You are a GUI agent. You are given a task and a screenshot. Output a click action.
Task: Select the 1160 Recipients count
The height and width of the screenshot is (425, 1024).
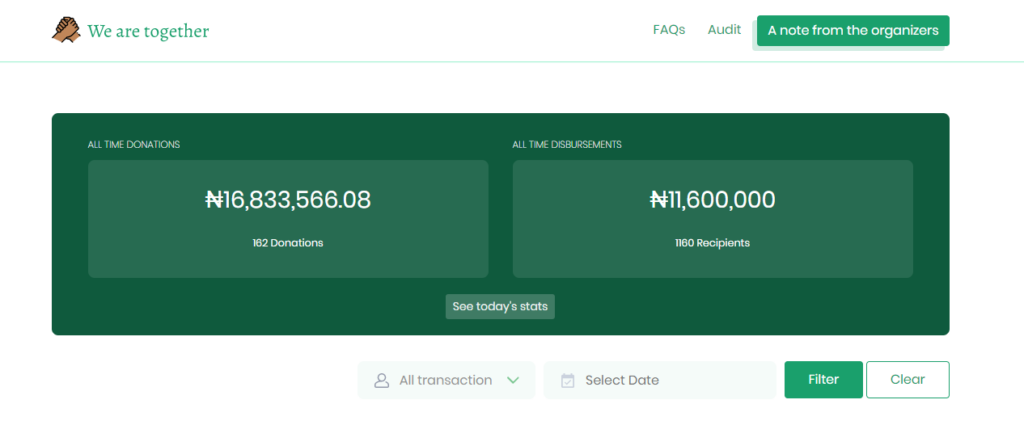[x=712, y=243]
